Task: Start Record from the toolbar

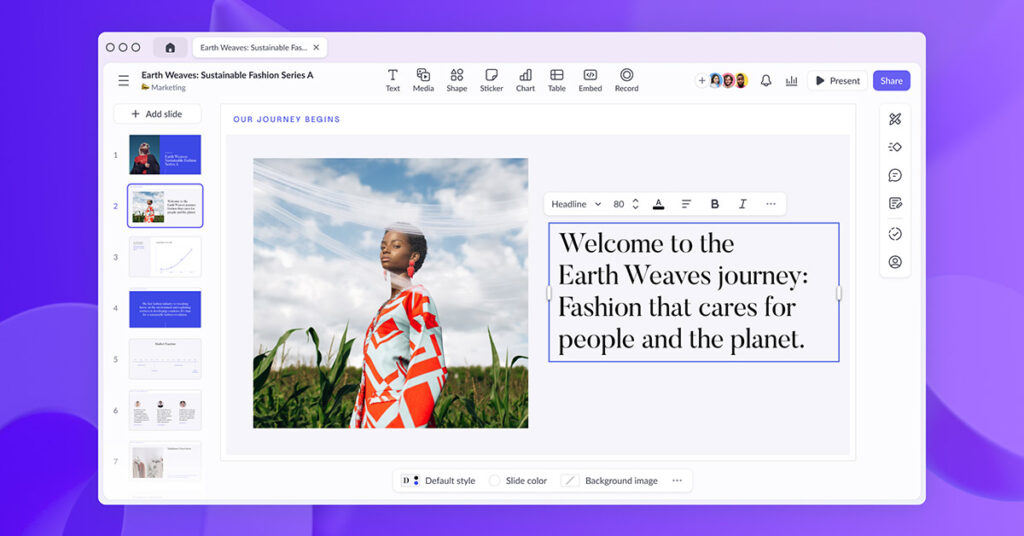Action: 626,80
